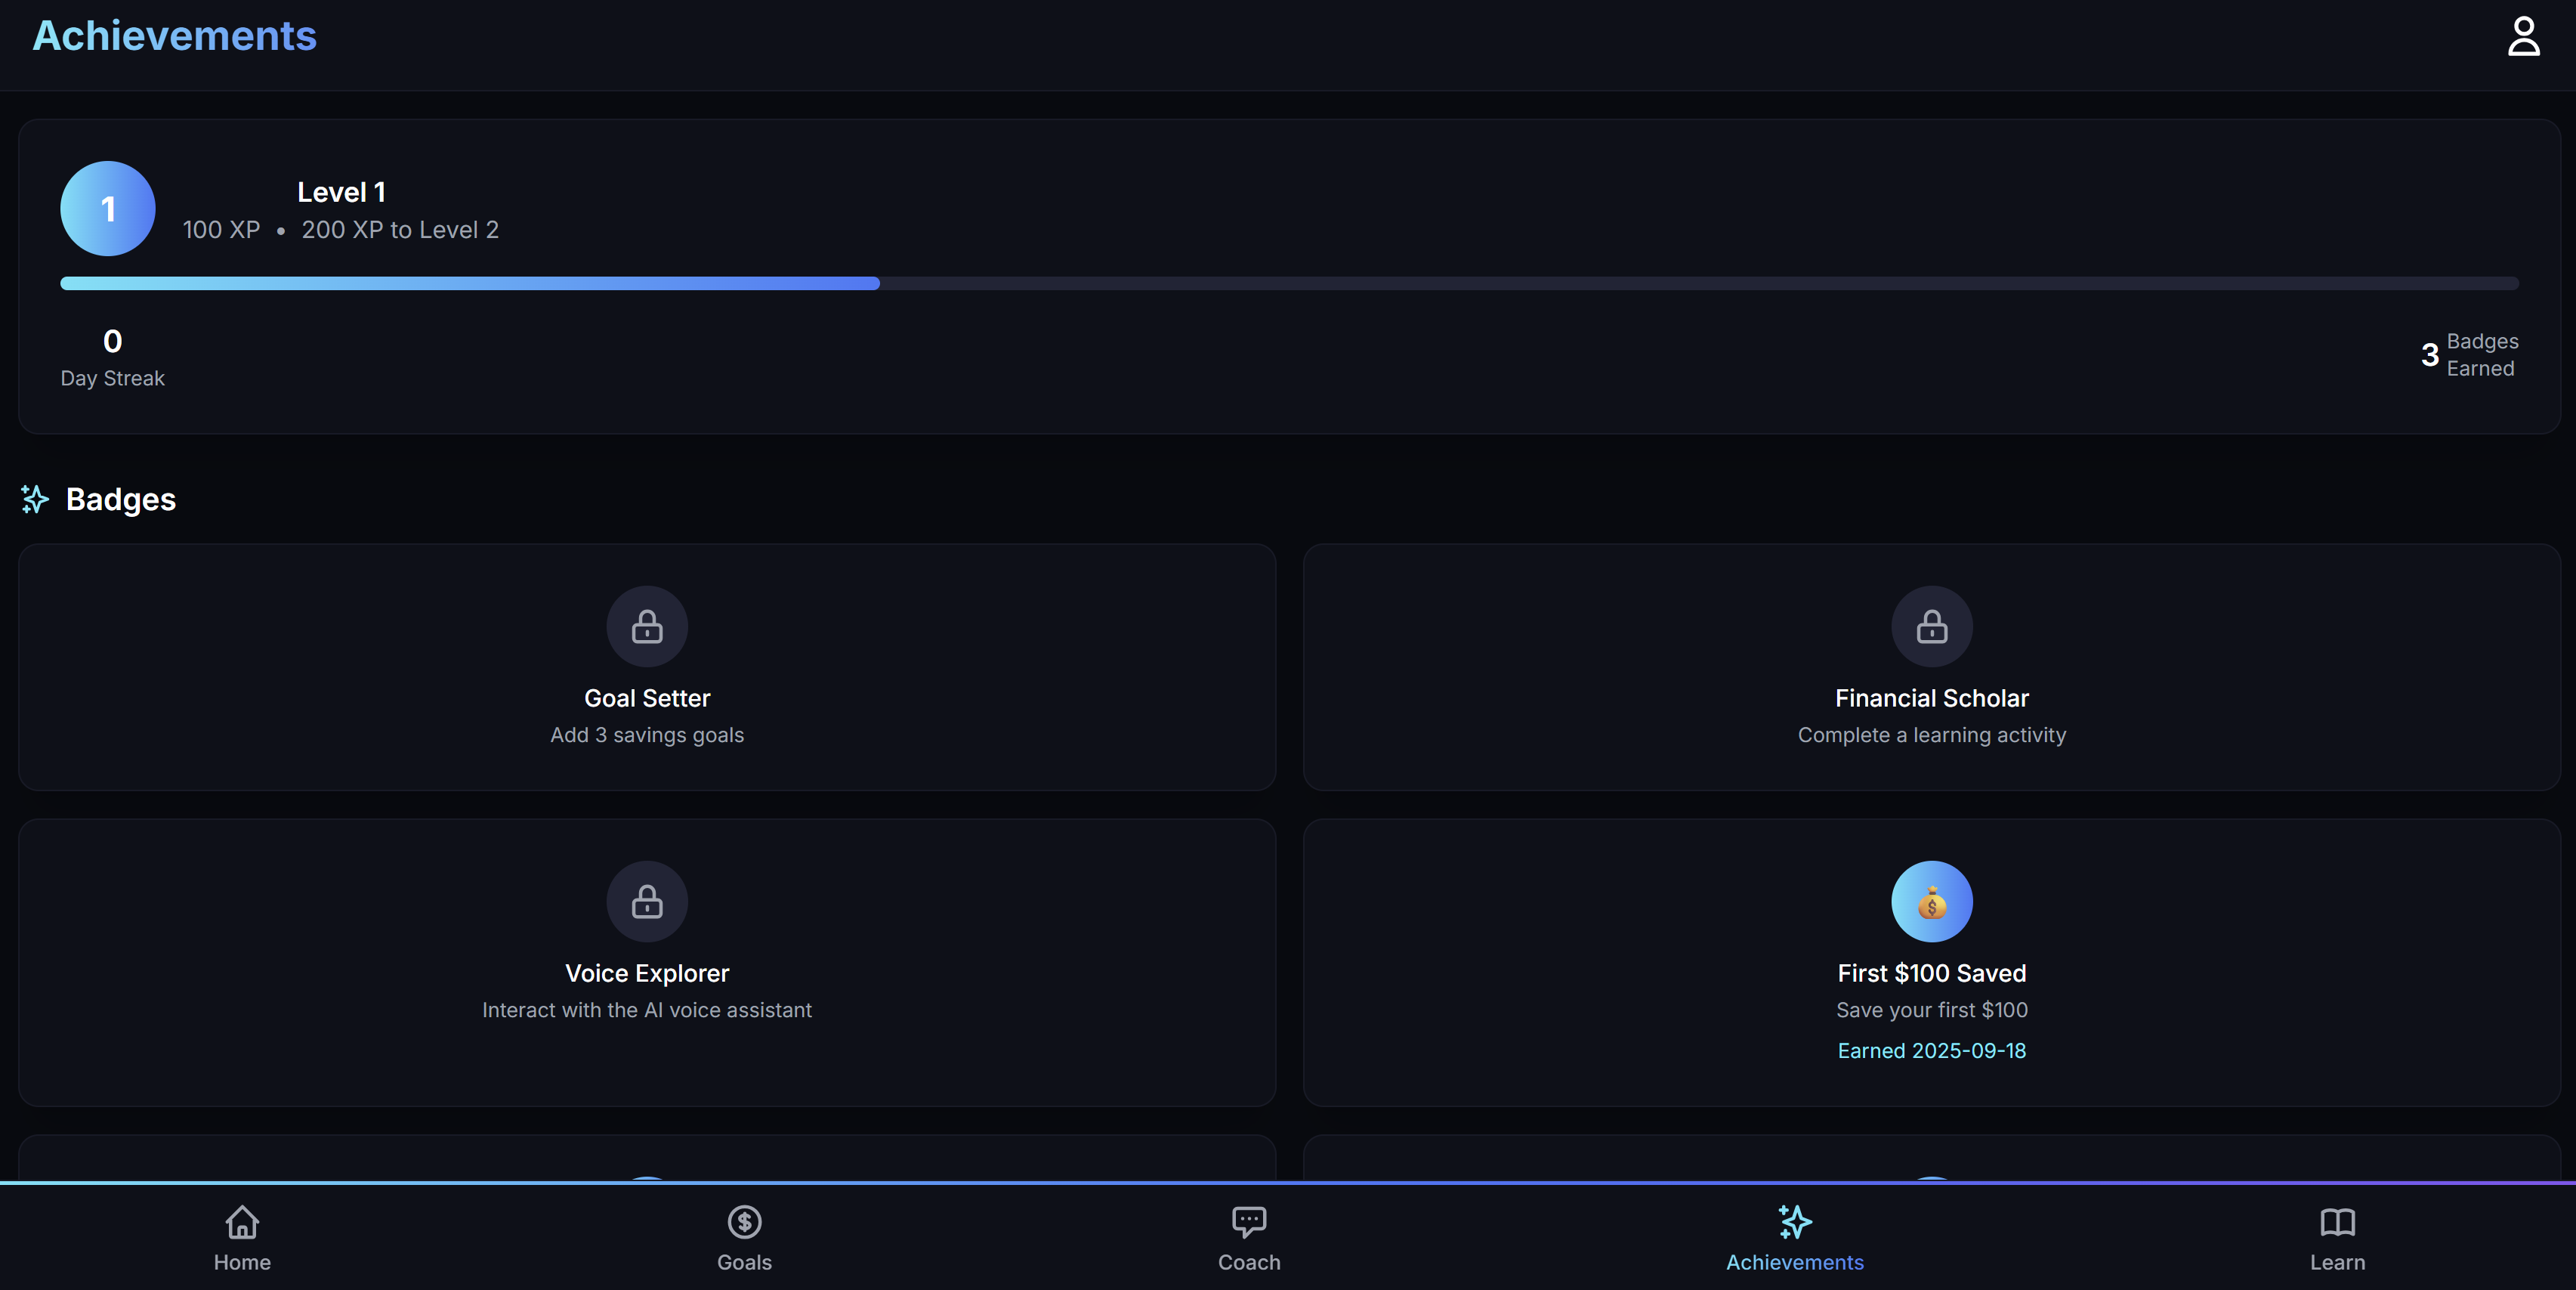Image resolution: width=2576 pixels, height=1290 pixels.
Task: Select the Goal Setter badge card title
Action: [x=647, y=698]
